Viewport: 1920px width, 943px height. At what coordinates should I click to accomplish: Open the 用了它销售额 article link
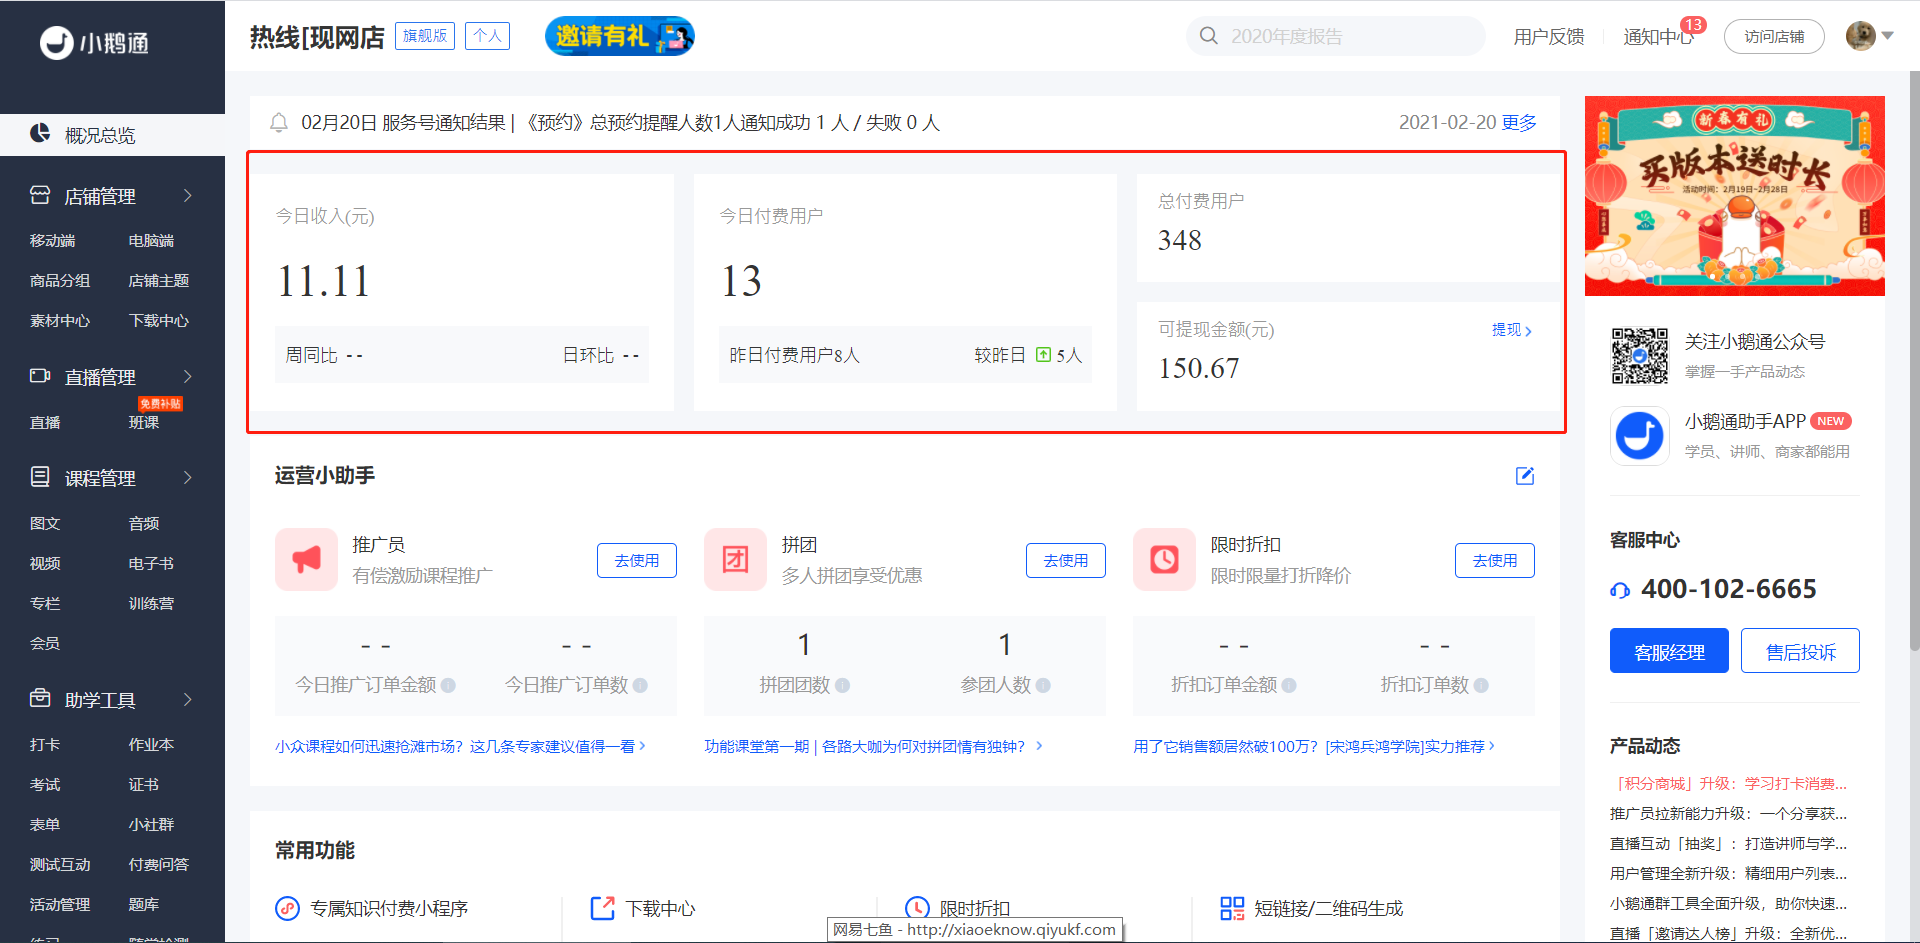point(1314,746)
